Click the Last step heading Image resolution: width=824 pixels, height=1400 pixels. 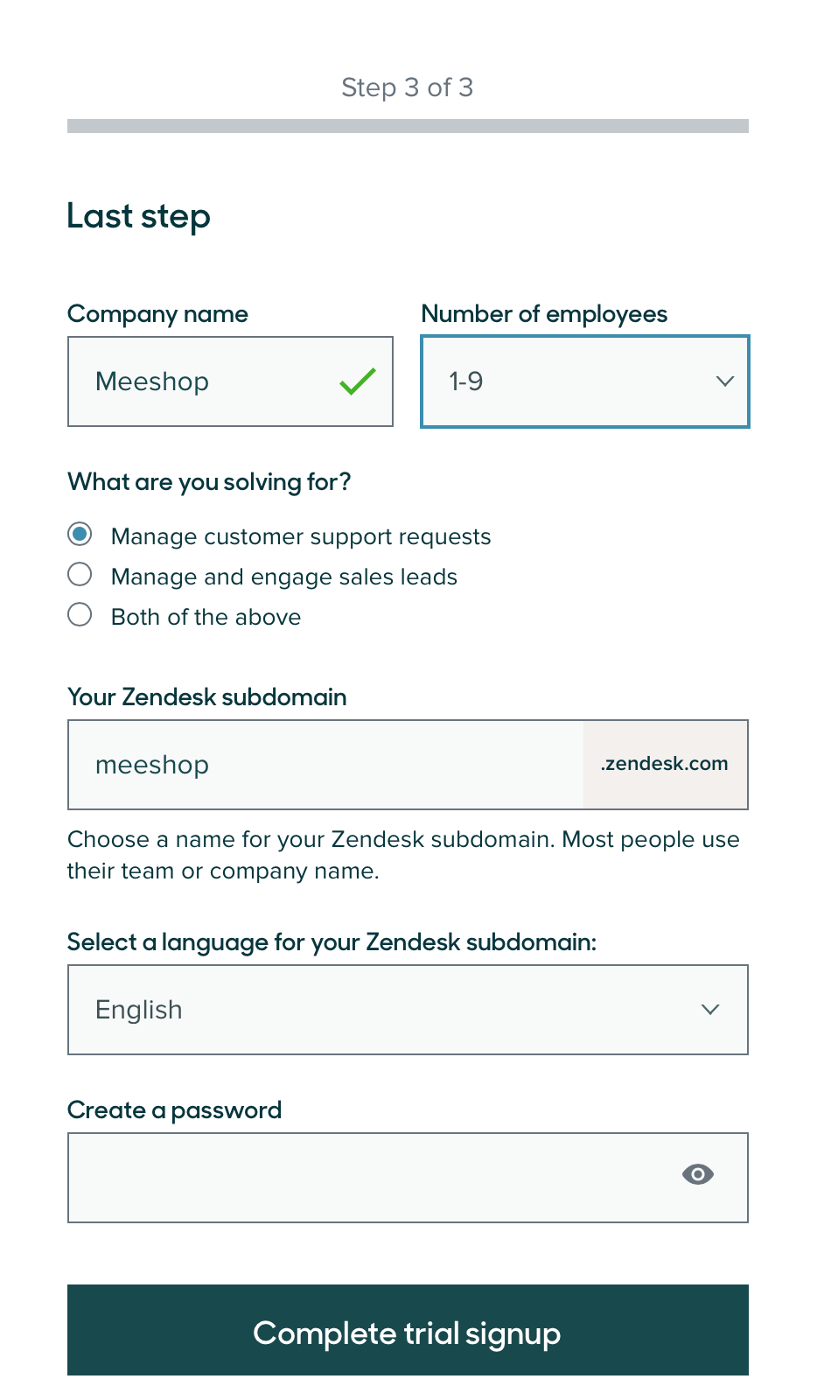(139, 216)
